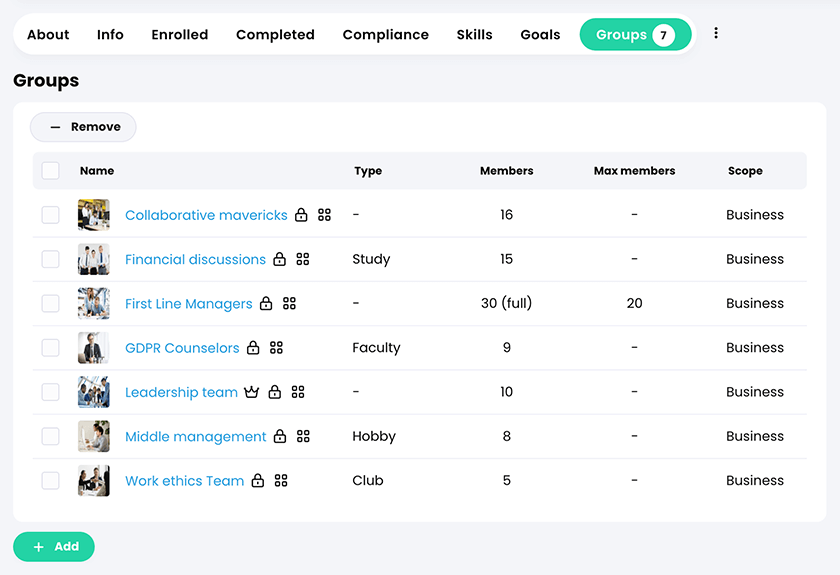
Task: Open the Completed tab
Action: point(275,35)
